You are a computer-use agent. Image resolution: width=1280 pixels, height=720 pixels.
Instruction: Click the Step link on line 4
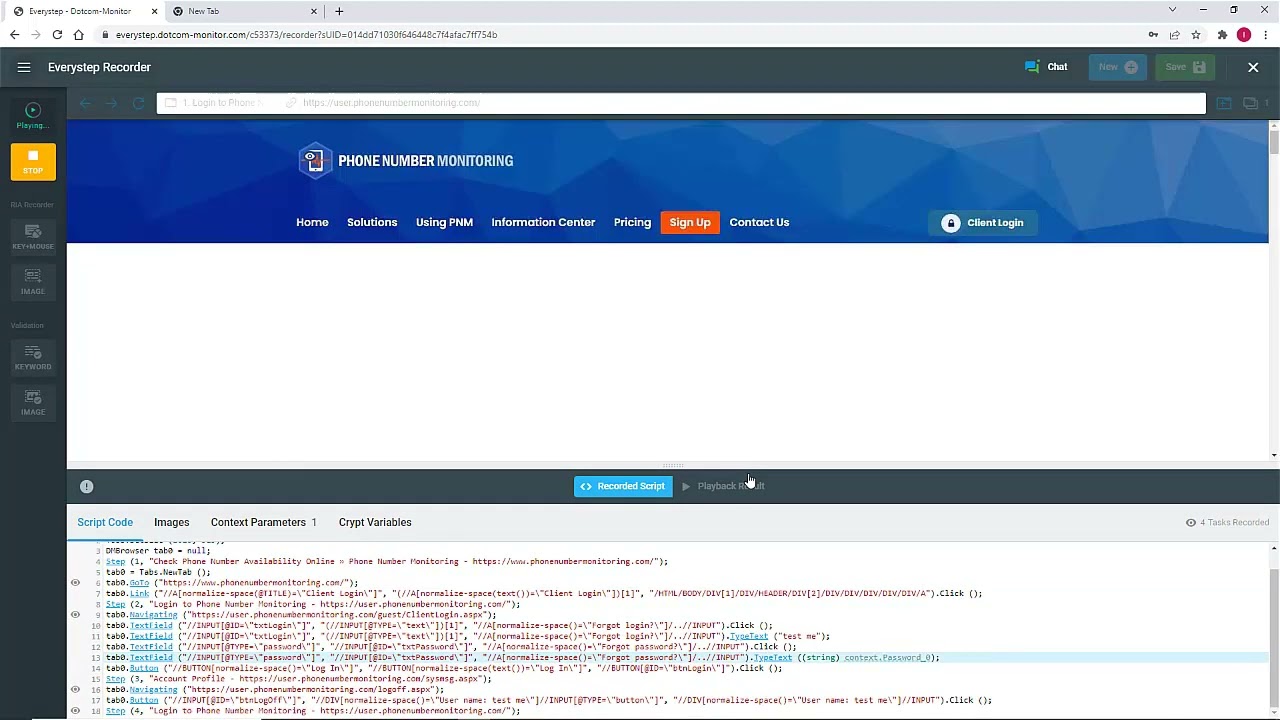[x=115, y=561]
